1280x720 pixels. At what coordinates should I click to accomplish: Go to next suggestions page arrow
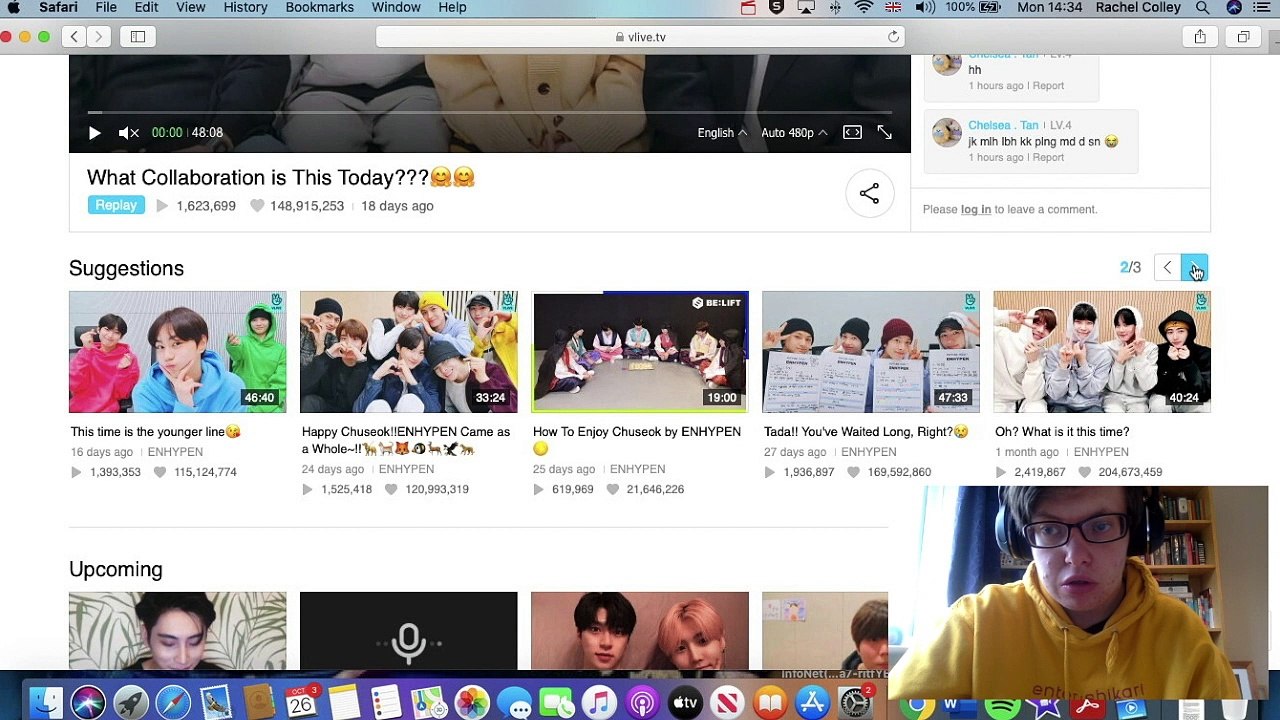coord(1194,268)
